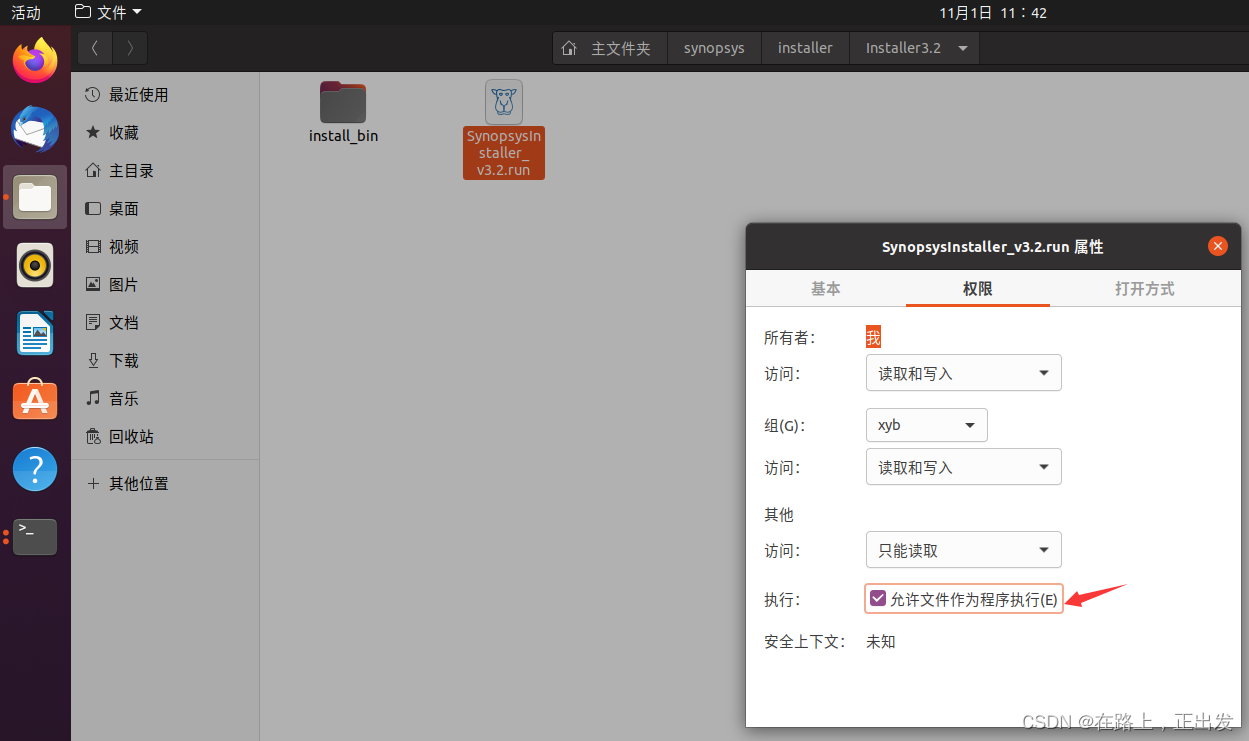Navigate to synopsys in path bar
This screenshot has height=741, width=1249.
pyautogui.click(x=714, y=48)
